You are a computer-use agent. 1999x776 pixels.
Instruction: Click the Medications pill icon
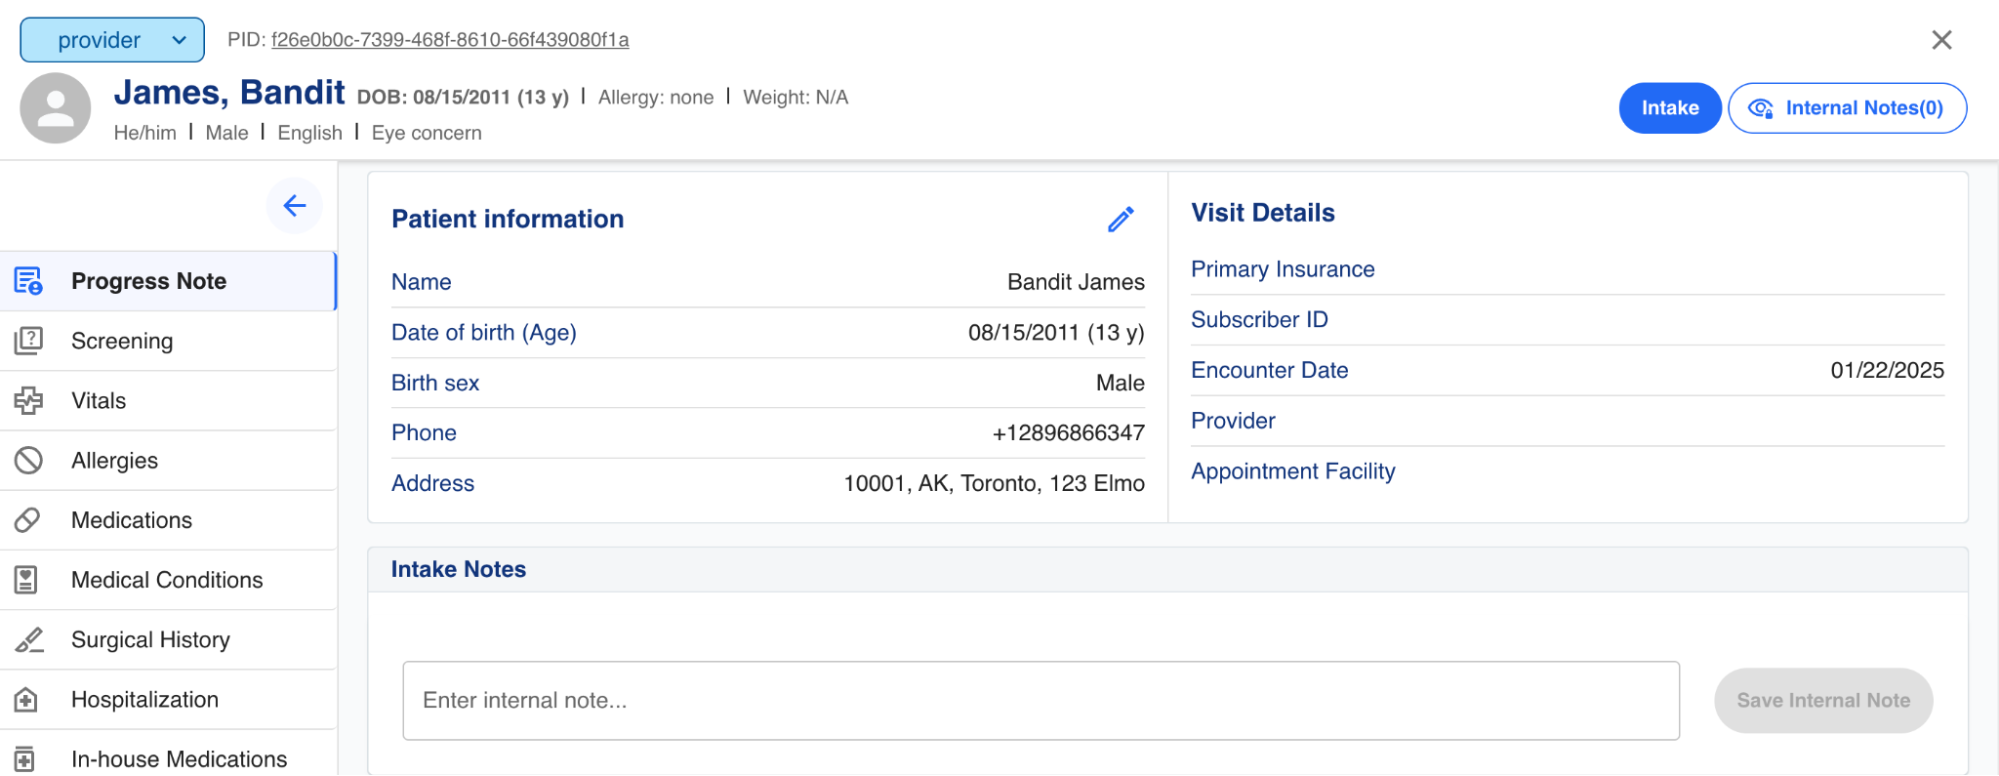[28, 520]
